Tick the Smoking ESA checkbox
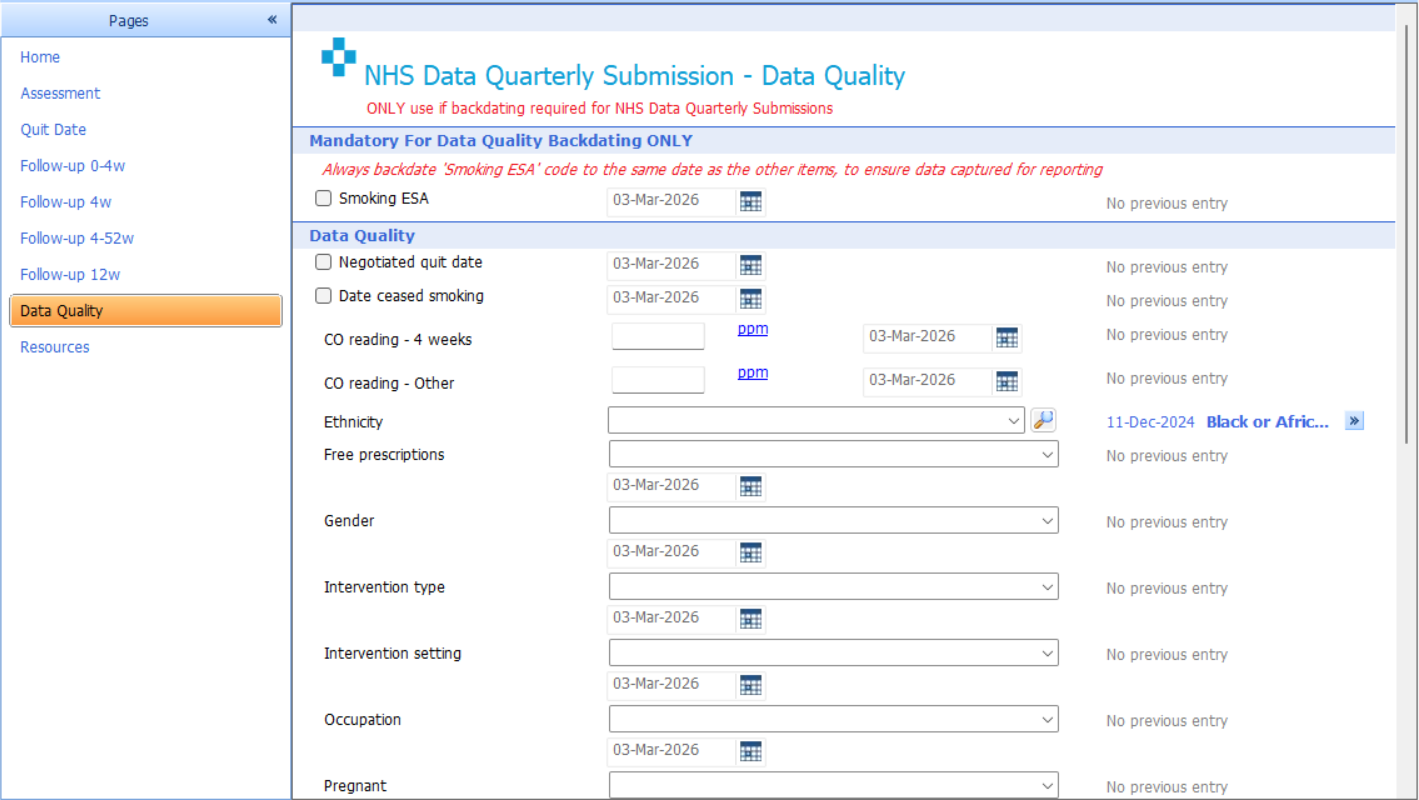The height and width of the screenshot is (800, 1419). point(323,198)
